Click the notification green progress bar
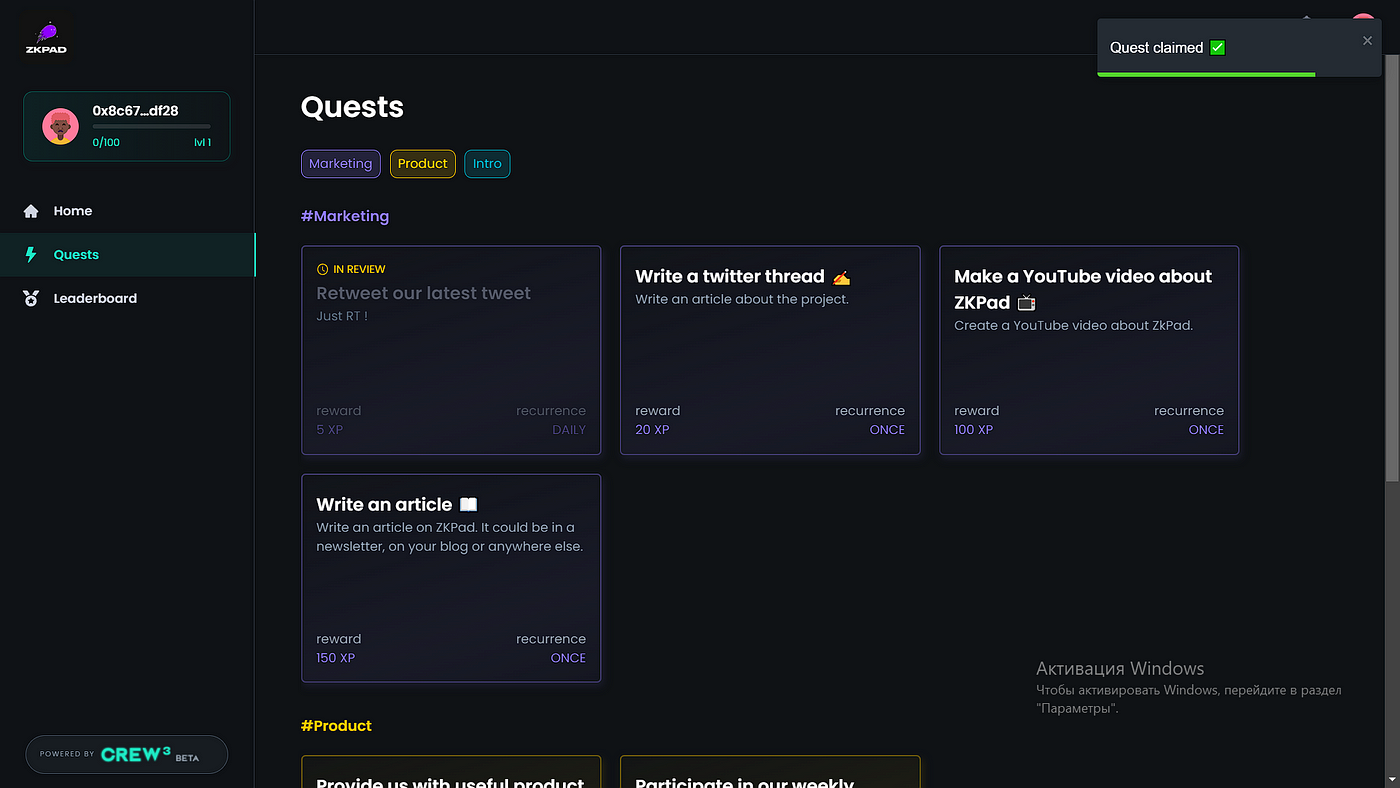This screenshot has height=788, width=1400. click(x=1206, y=74)
